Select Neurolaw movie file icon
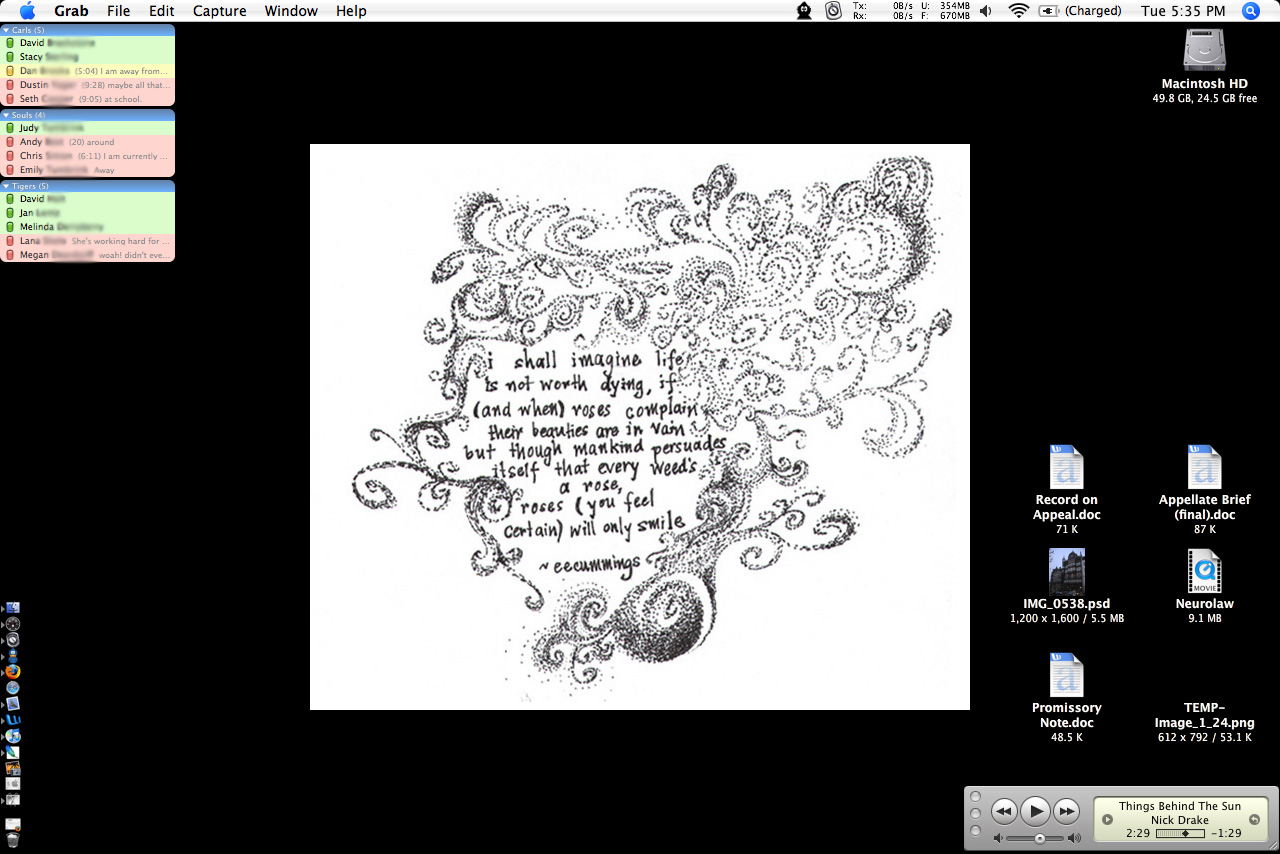The image size is (1280, 854). coord(1204,571)
